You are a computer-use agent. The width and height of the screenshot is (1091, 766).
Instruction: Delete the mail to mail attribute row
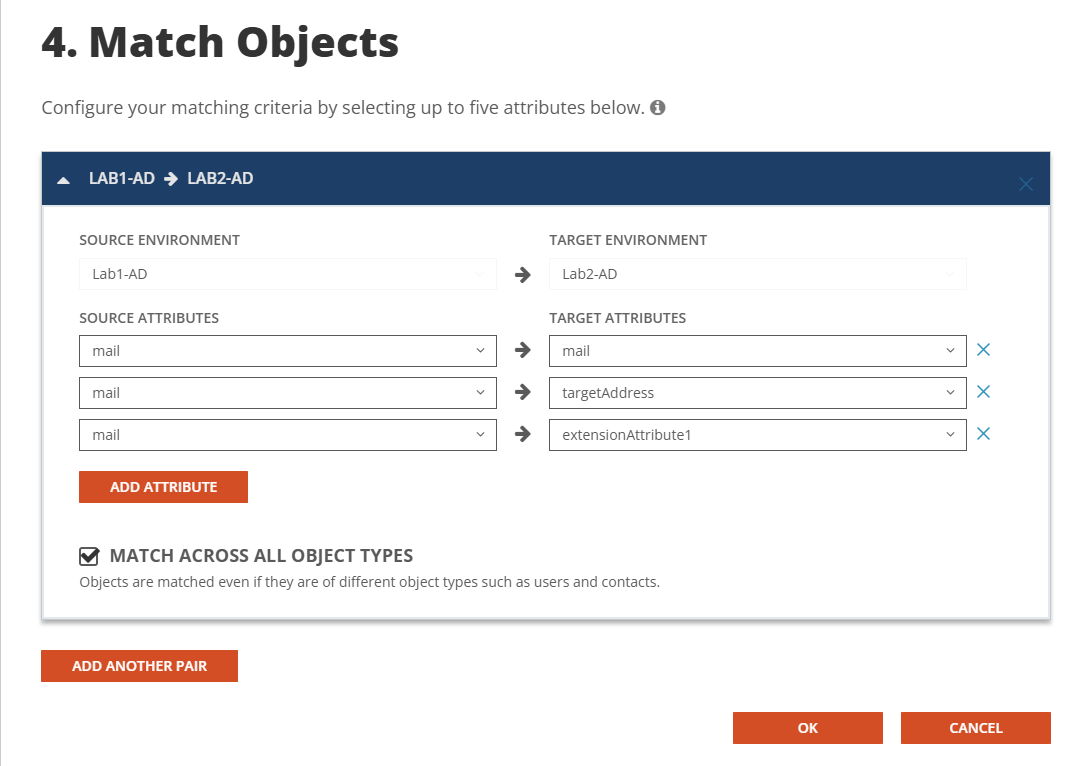point(983,350)
